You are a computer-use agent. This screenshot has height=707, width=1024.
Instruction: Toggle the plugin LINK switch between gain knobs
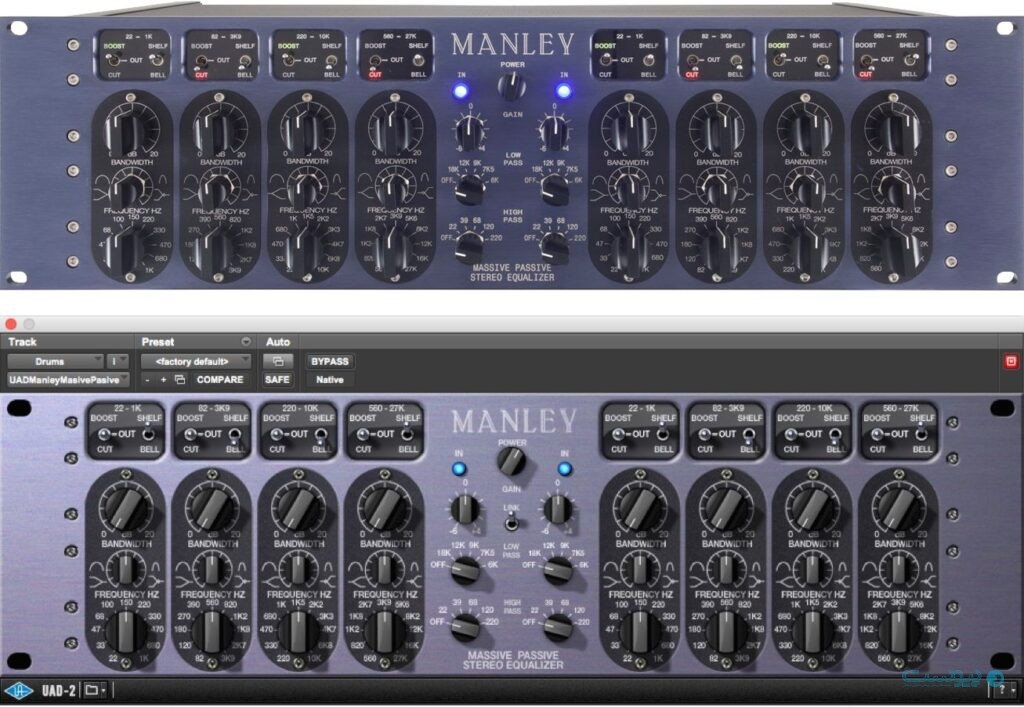pos(512,522)
